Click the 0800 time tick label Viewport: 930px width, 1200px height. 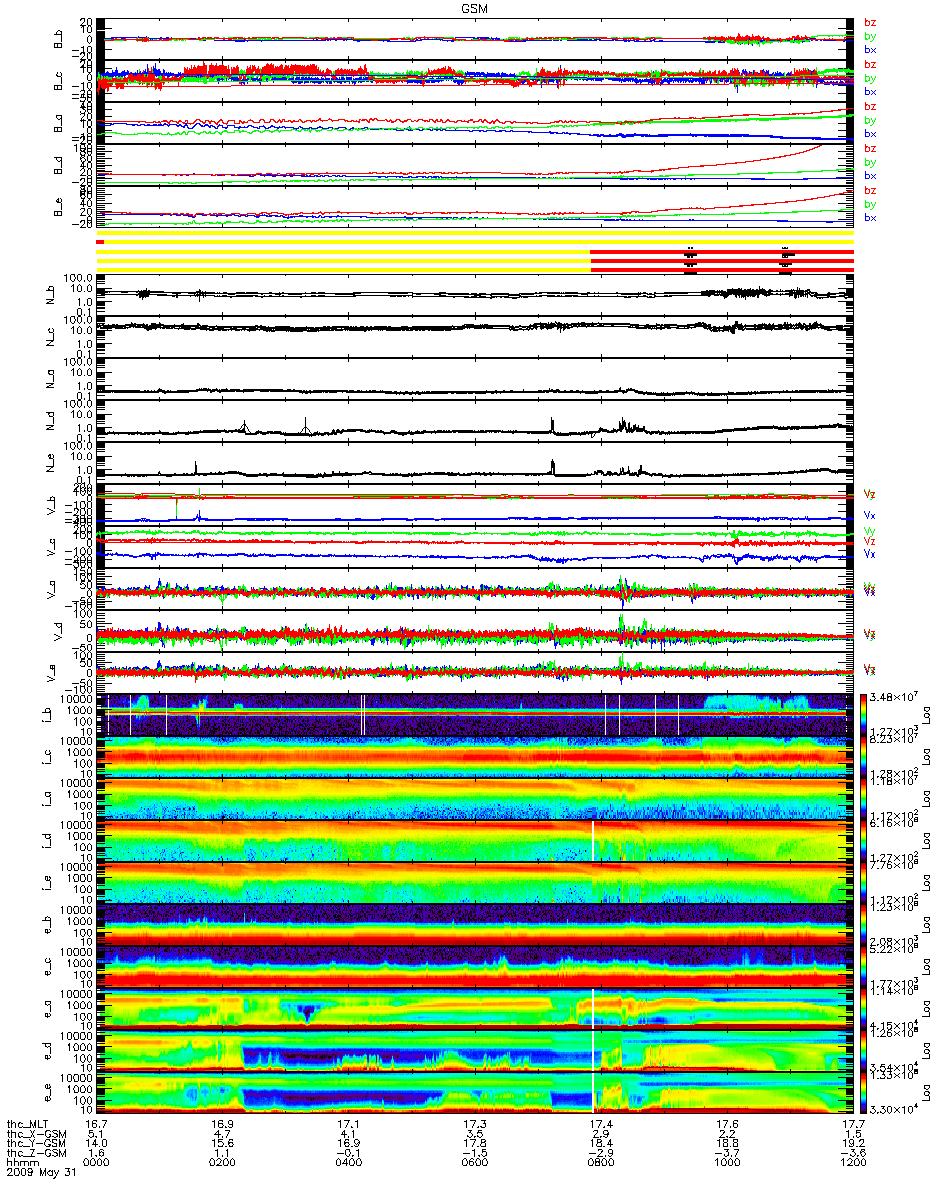(601, 1163)
